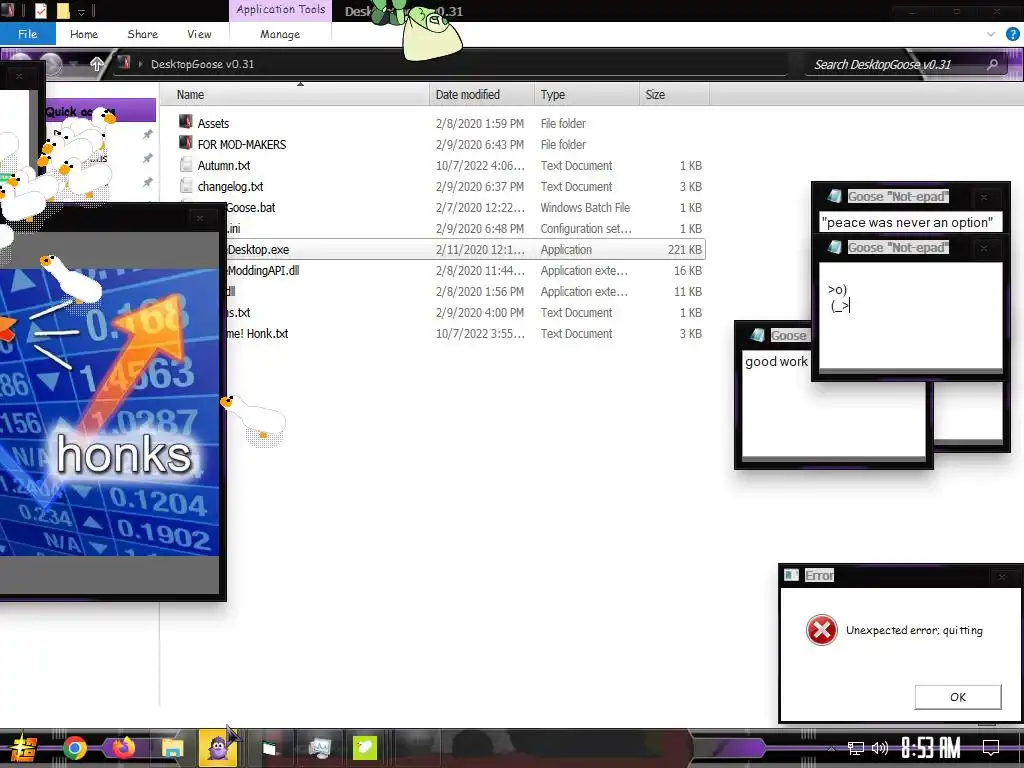Select the Application Tools contextual tab header
Screen dimensions: 1024x768
(x=280, y=10)
